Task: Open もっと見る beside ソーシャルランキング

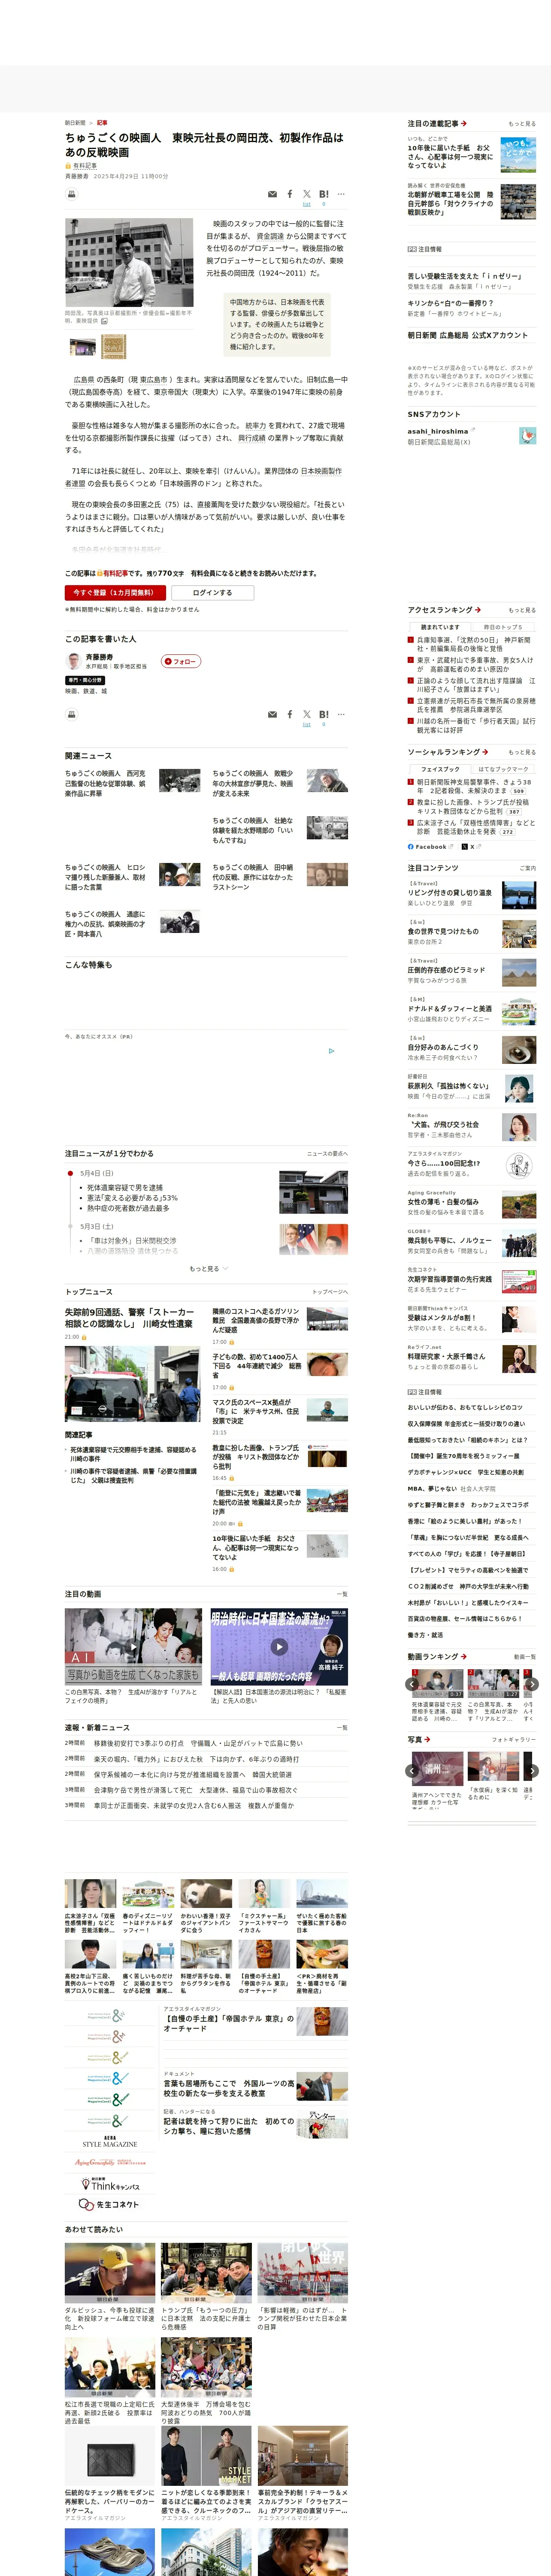Action: tap(521, 752)
